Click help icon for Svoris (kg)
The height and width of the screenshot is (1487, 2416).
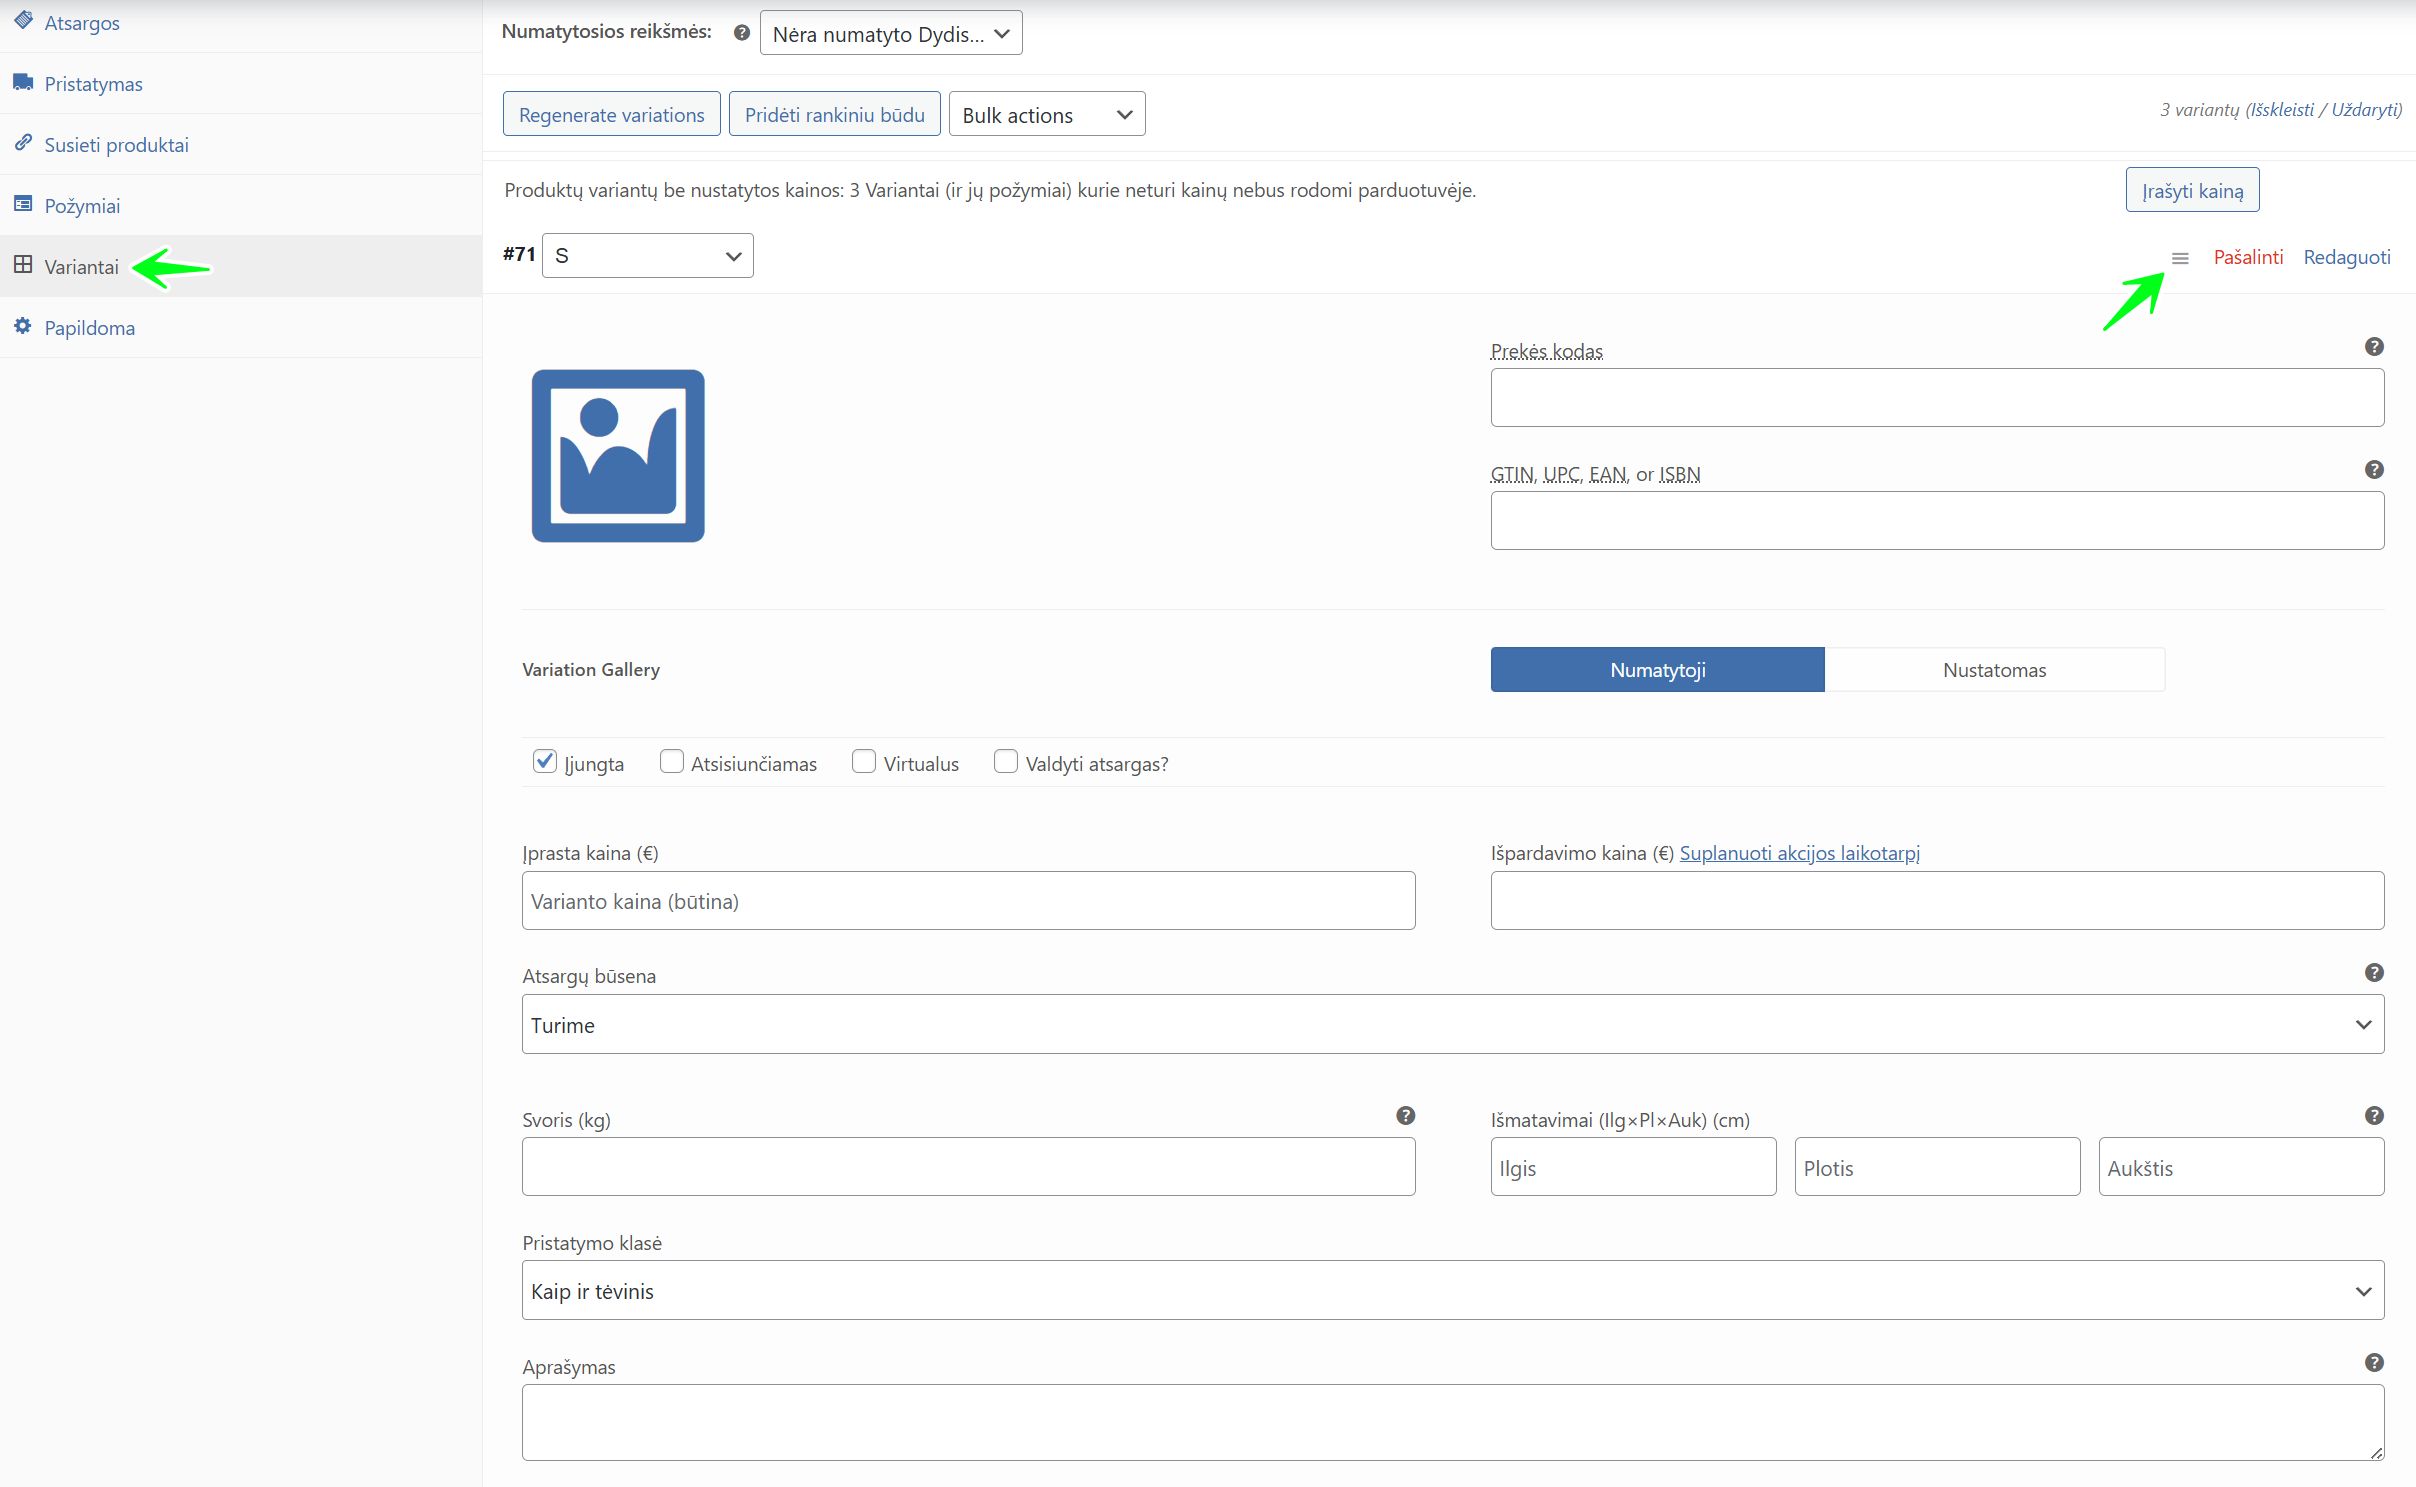[x=1405, y=1116]
